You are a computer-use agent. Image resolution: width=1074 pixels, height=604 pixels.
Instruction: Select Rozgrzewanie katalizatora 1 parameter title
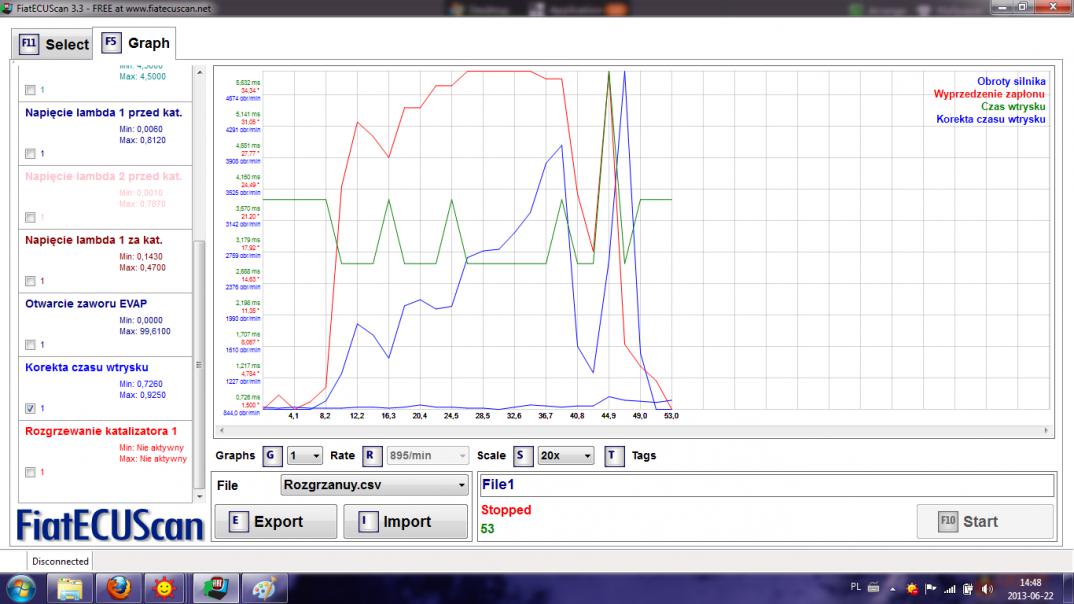tap(101, 431)
